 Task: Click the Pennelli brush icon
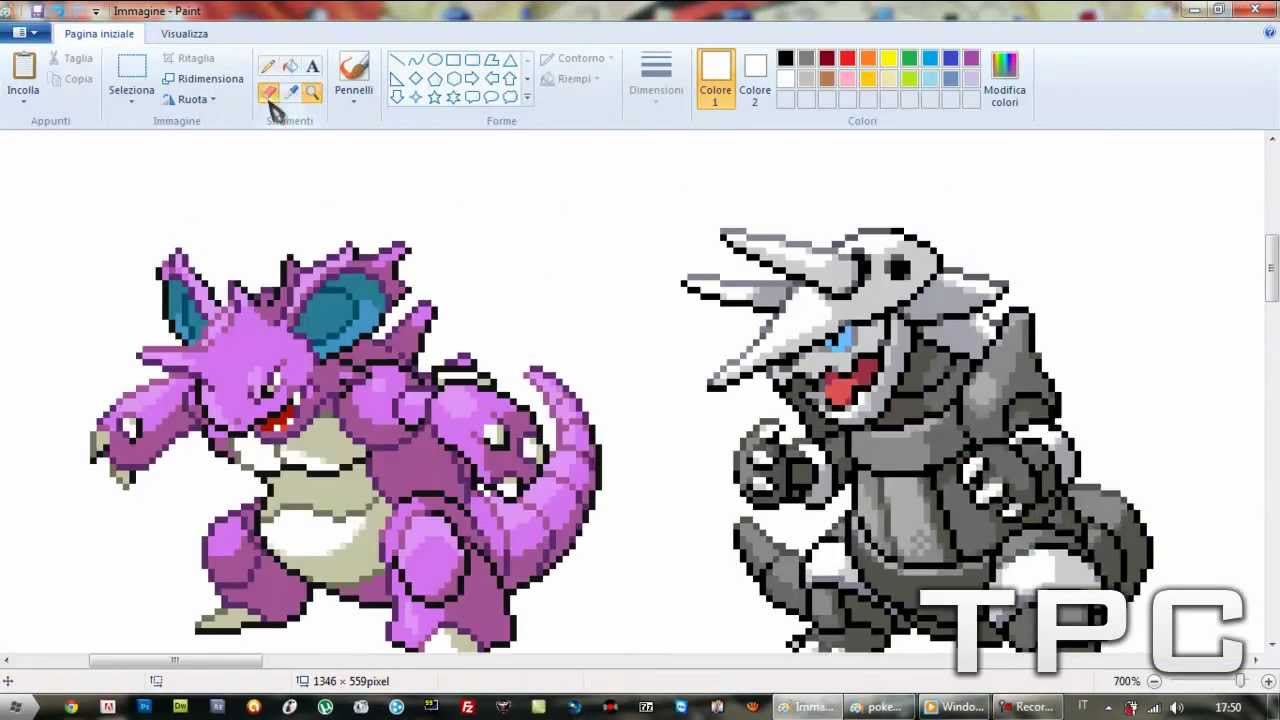click(x=354, y=66)
